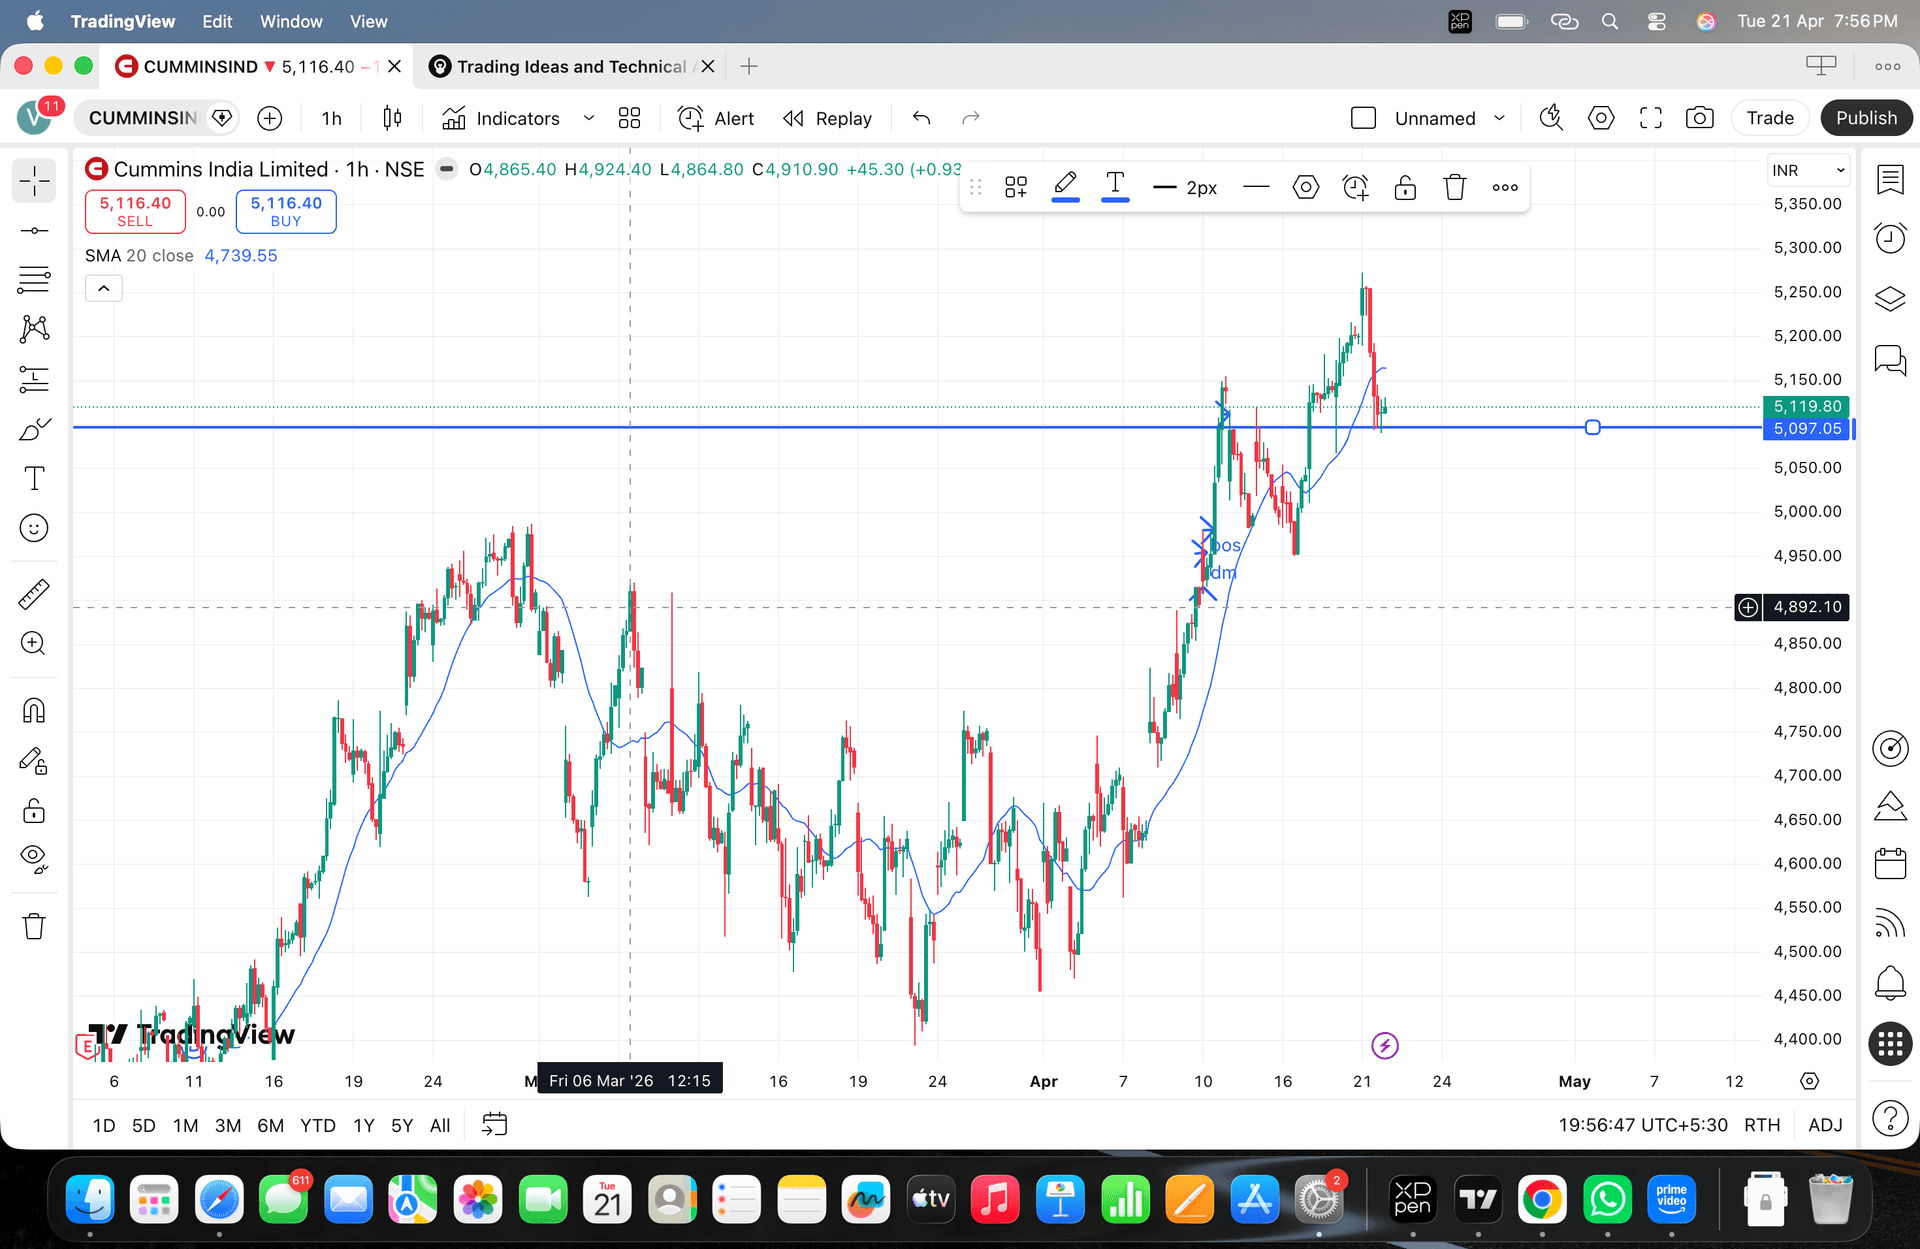Open the forecasting and measurement tools
The image size is (1920, 1249).
[34, 379]
